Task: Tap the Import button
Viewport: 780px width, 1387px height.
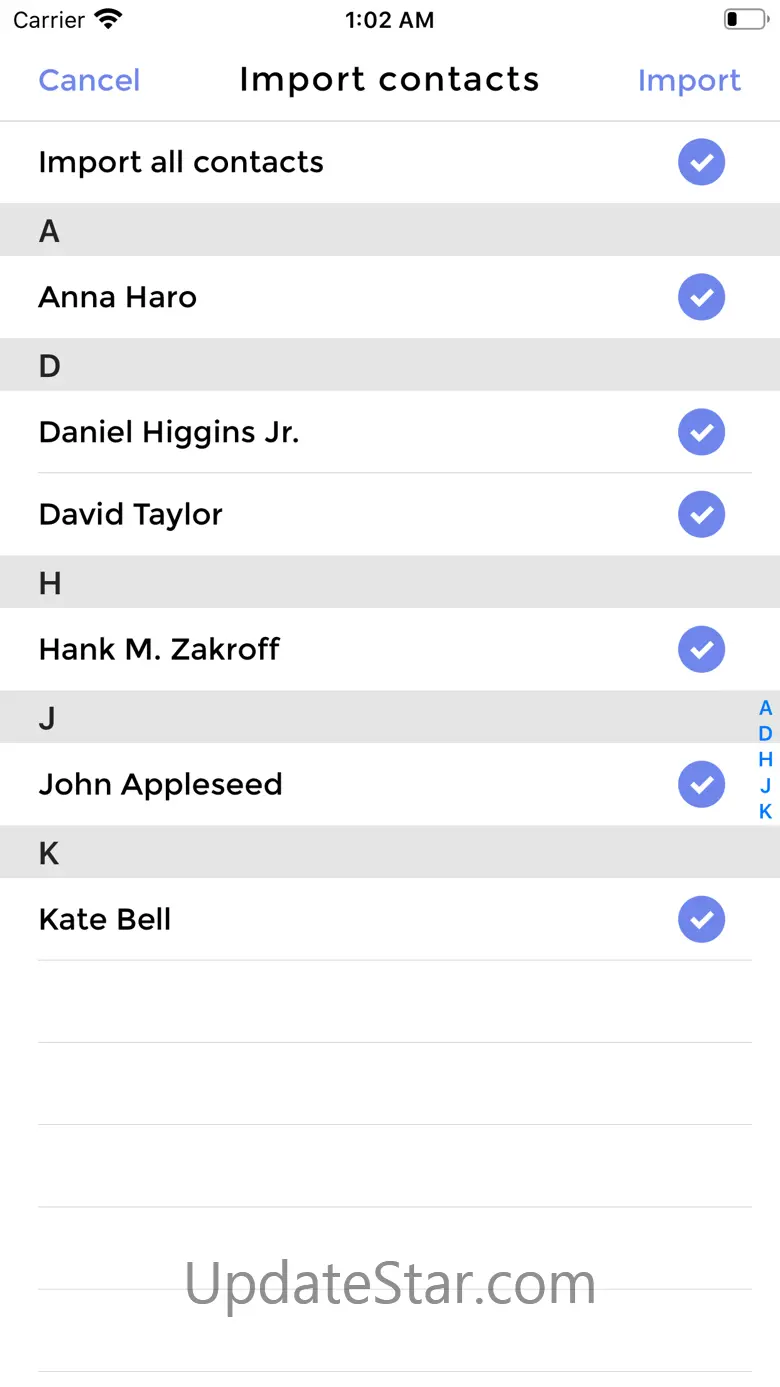Action: [689, 80]
